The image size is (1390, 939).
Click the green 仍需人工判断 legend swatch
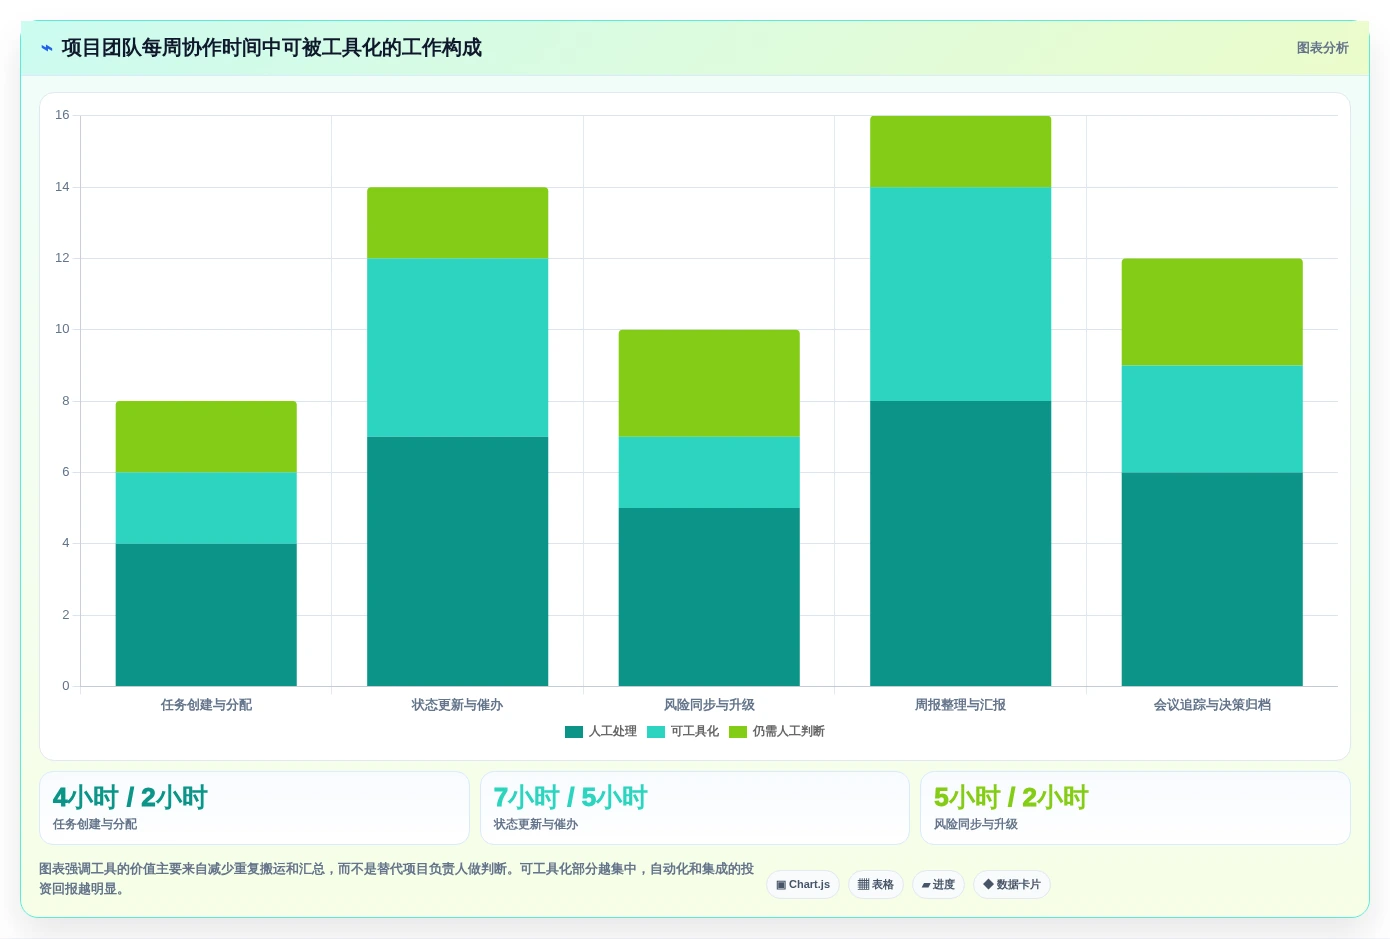738,732
